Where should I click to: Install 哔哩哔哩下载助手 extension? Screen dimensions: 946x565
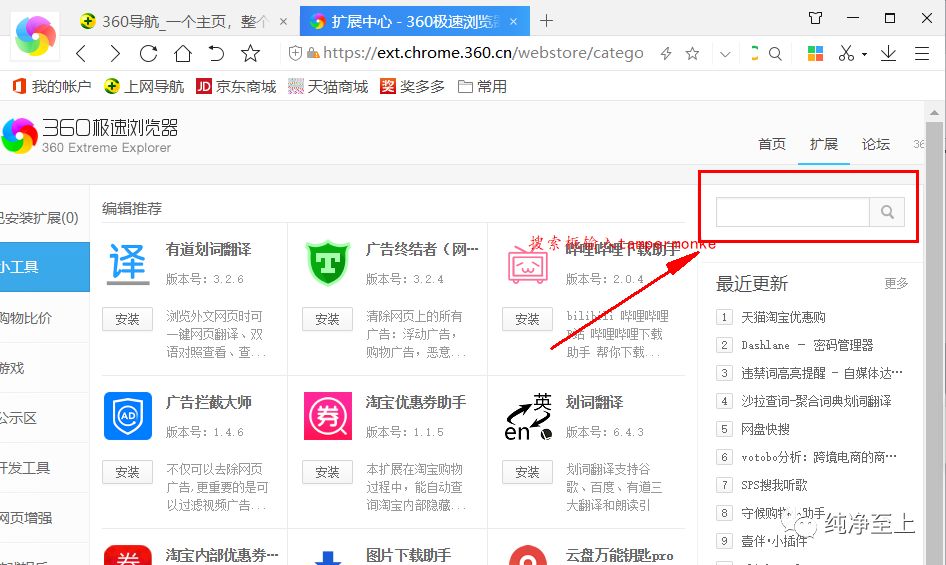pos(527,319)
